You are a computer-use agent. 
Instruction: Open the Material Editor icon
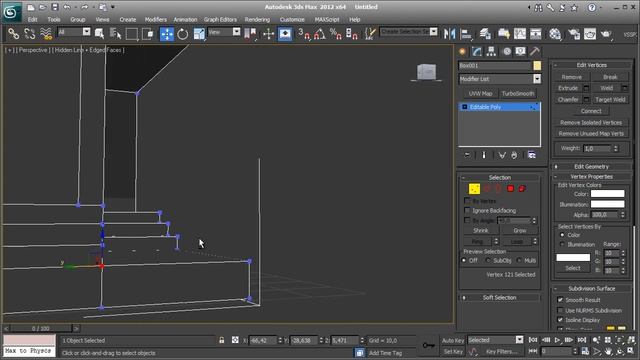coord(555,33)
